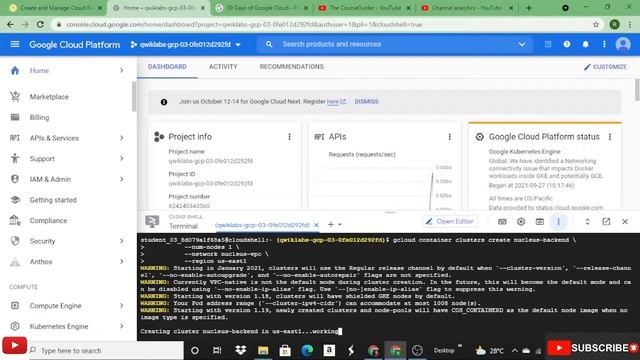Expand the Home submenu chevron

[122, 70]
